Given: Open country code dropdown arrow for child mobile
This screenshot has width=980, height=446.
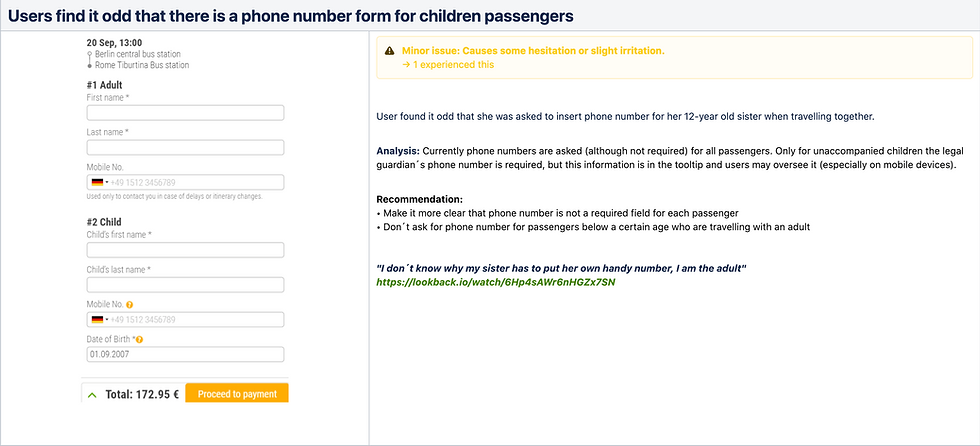Looking at the screenshot, I should [106, 320].
